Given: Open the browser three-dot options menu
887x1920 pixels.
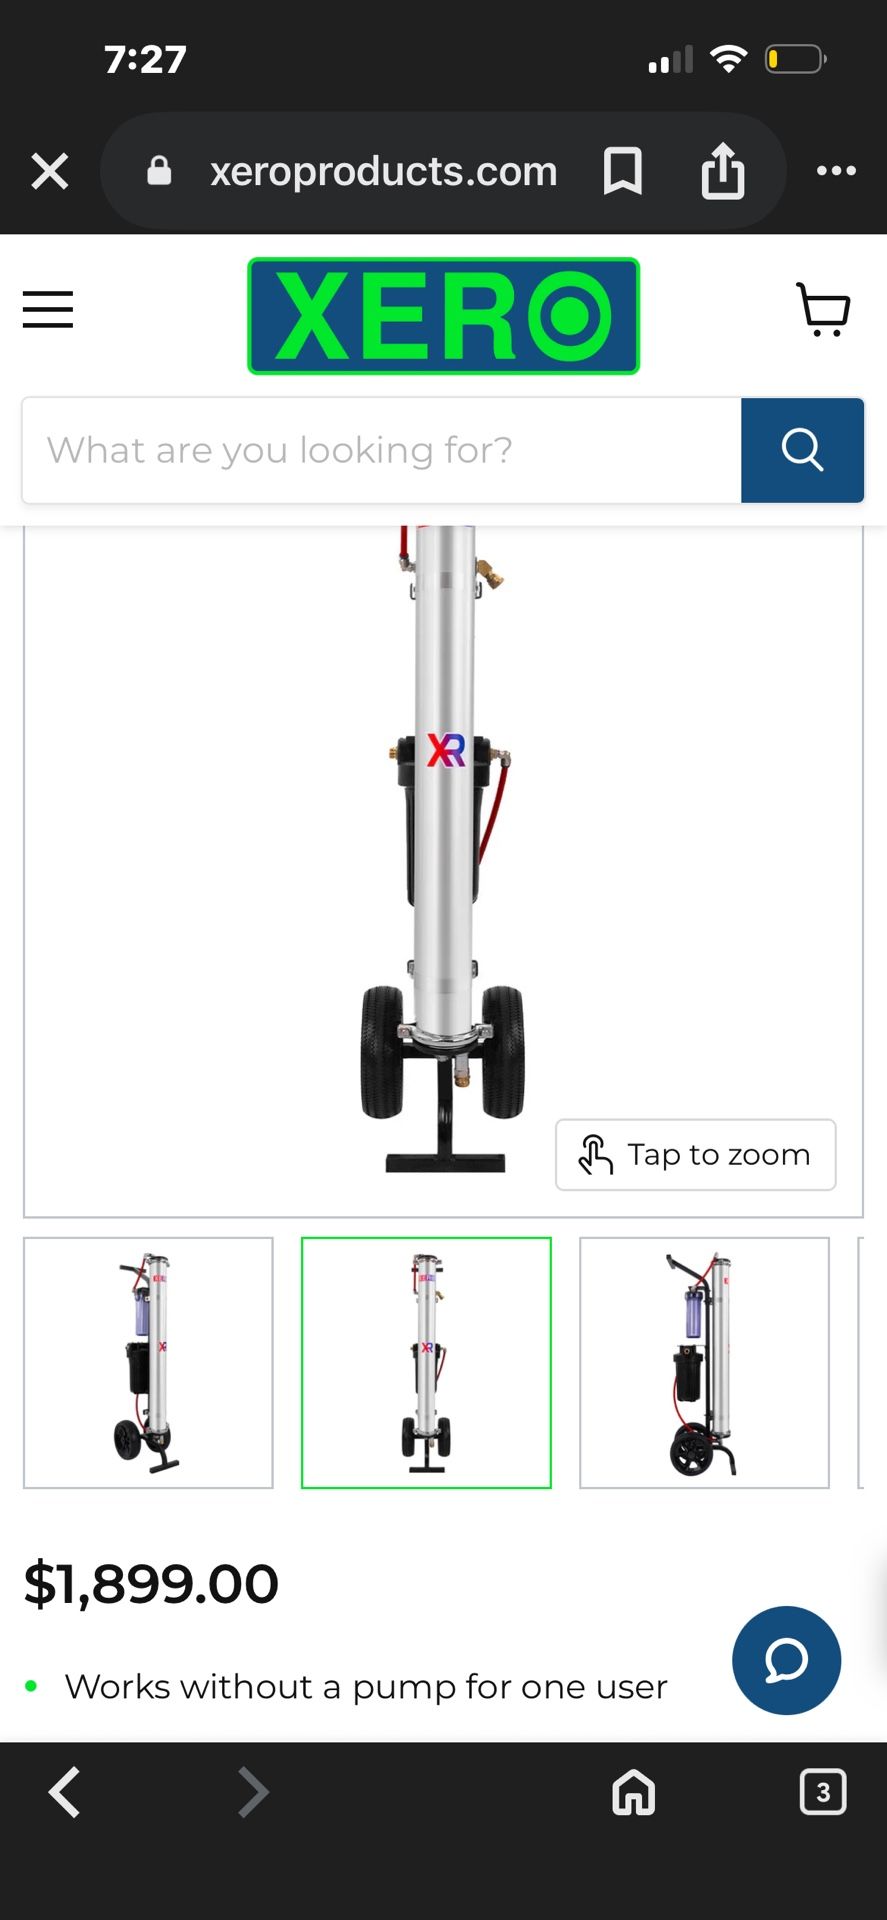Looking at the screenshot, I should click(836, 171).
